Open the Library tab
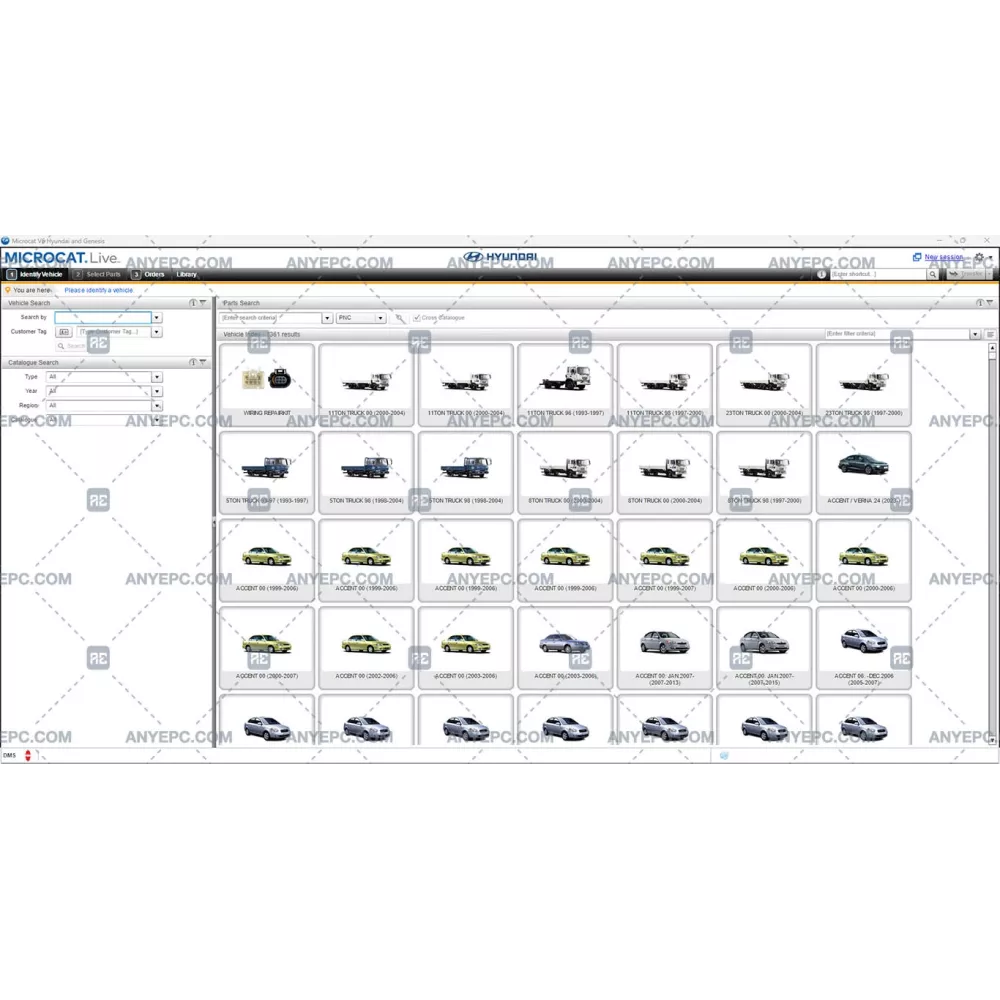 (187, 274)
